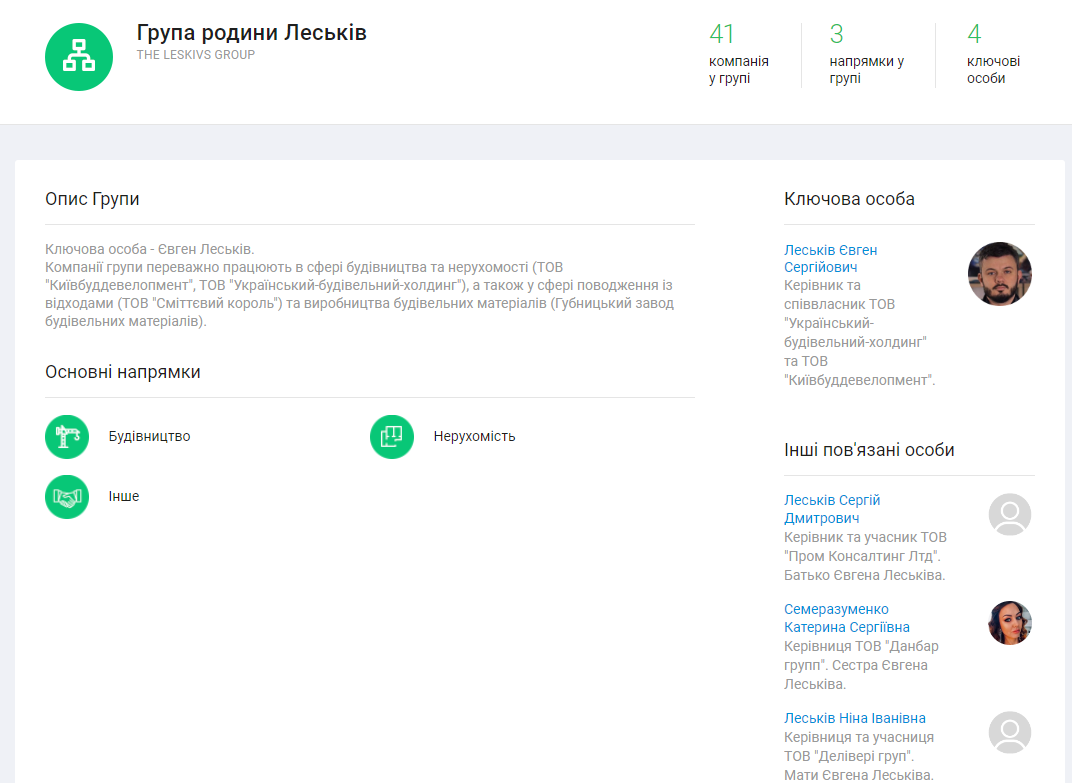Select the Будівництво direction label
Viewport: 1072px width, 783px height.
coord(149,437)
